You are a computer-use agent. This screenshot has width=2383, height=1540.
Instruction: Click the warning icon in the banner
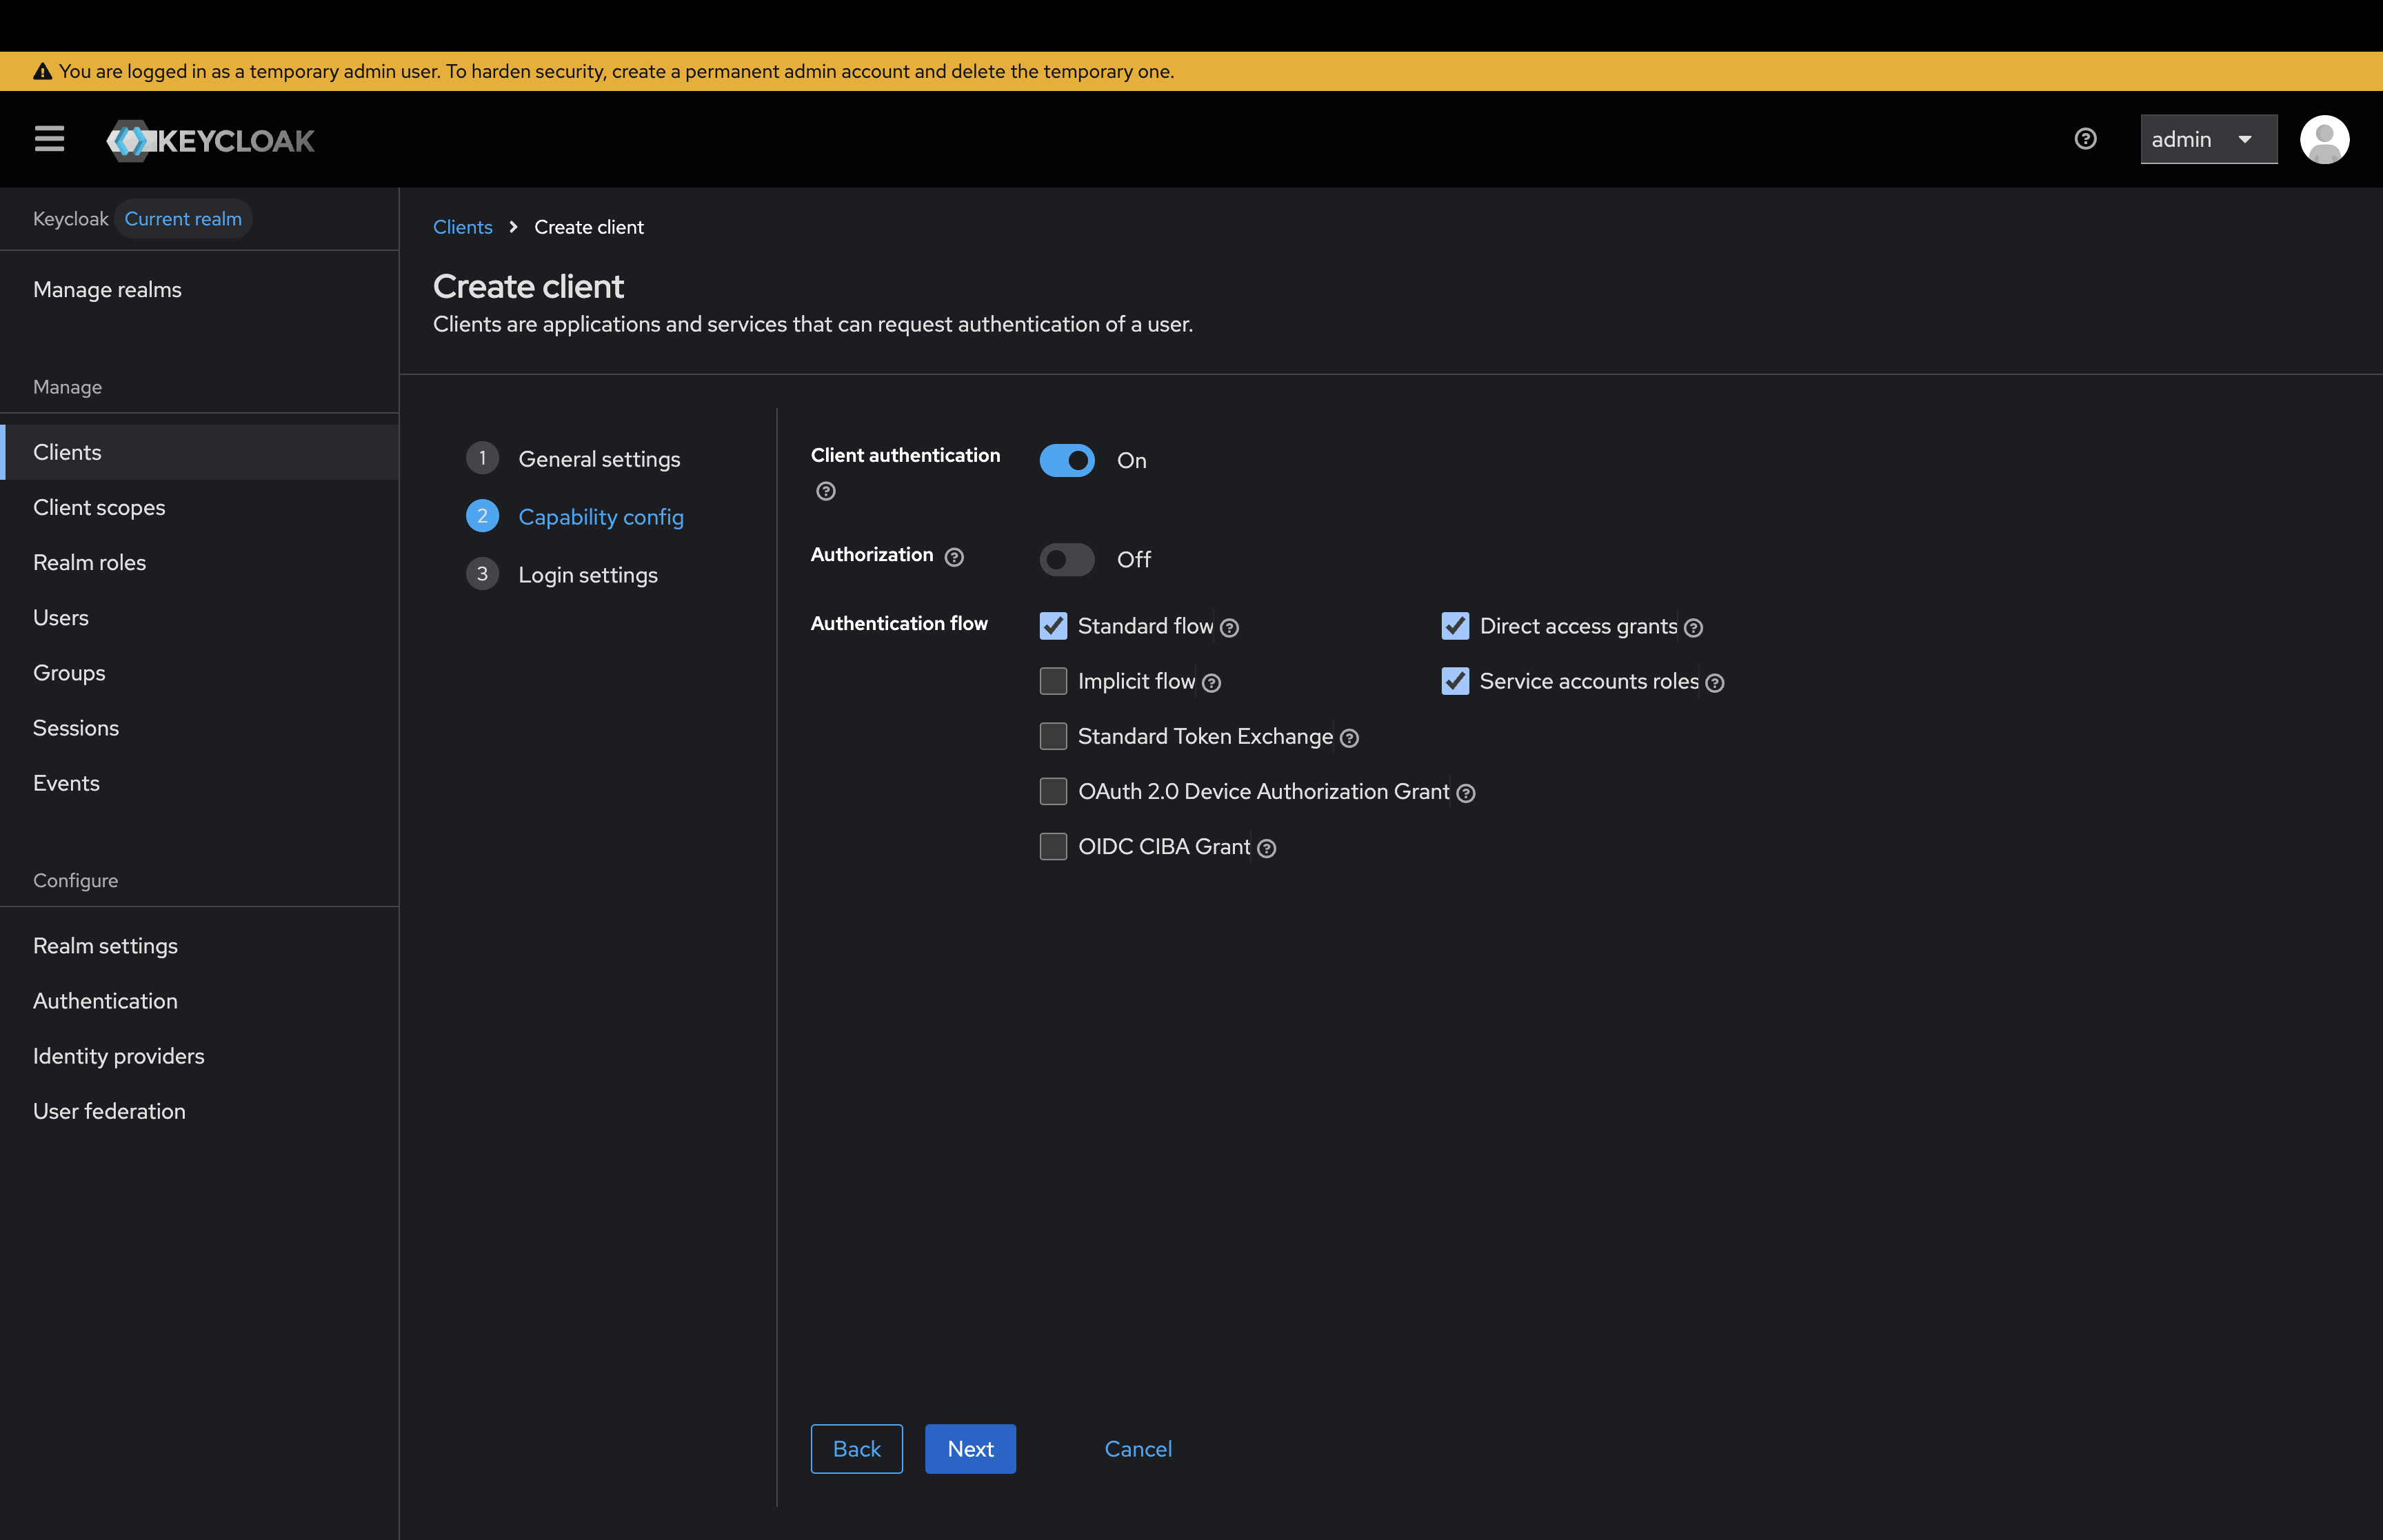pyautogui.click(x=42, y=71)
